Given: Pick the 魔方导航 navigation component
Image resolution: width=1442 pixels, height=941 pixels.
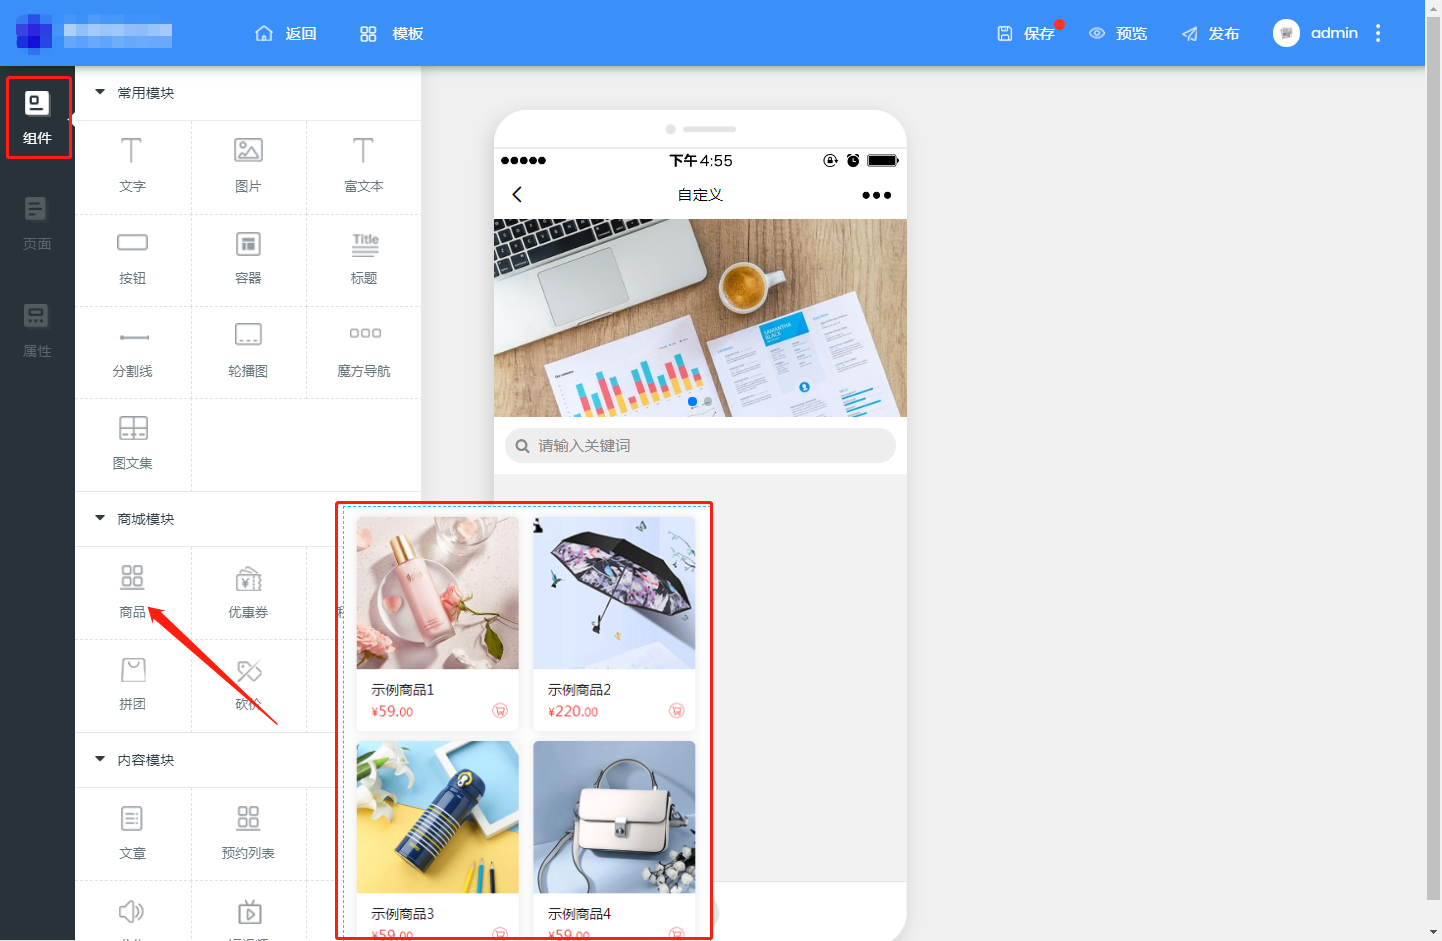Looking at the screenshot, I should tap(364, 351).
